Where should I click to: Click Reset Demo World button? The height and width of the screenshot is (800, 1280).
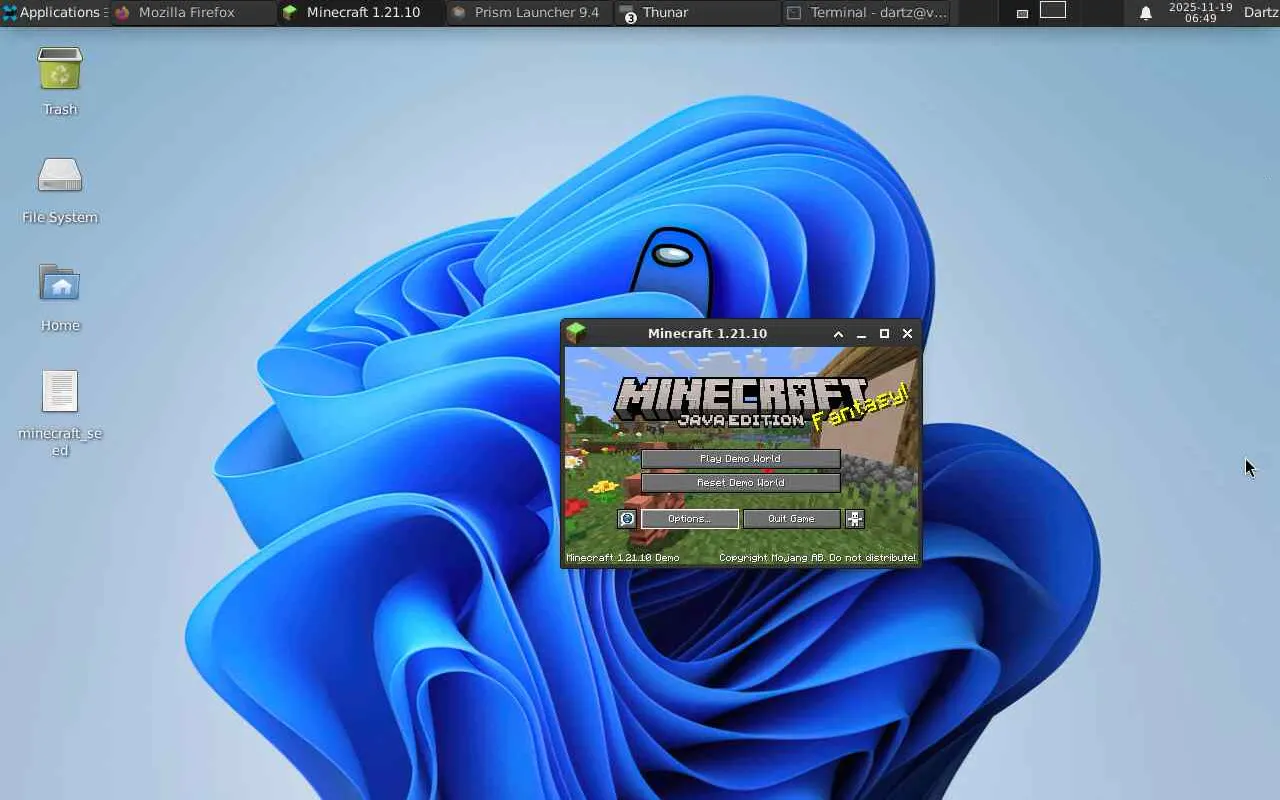pyautogui.click(x=740, y=483)
